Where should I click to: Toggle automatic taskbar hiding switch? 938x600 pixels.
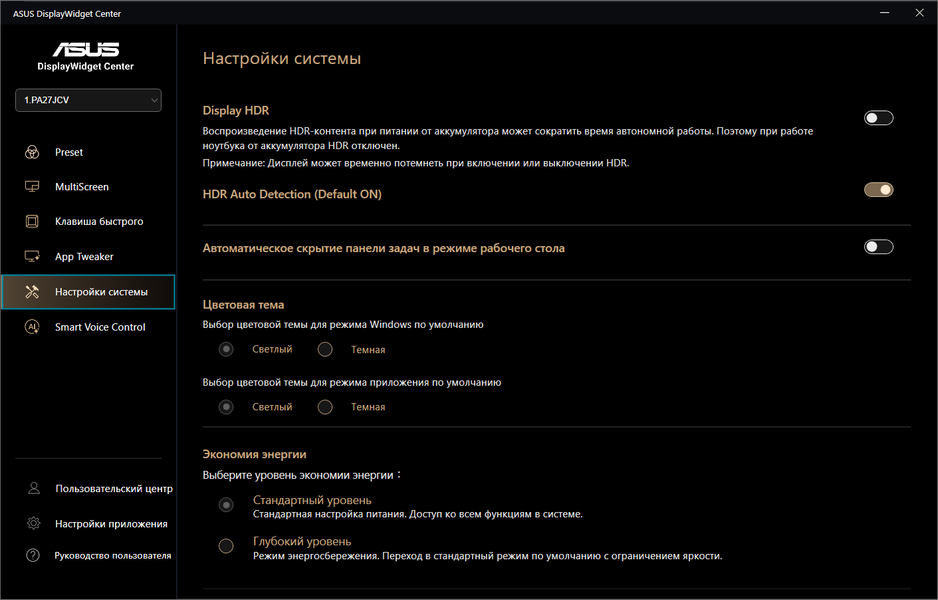(x=878, y=247)
